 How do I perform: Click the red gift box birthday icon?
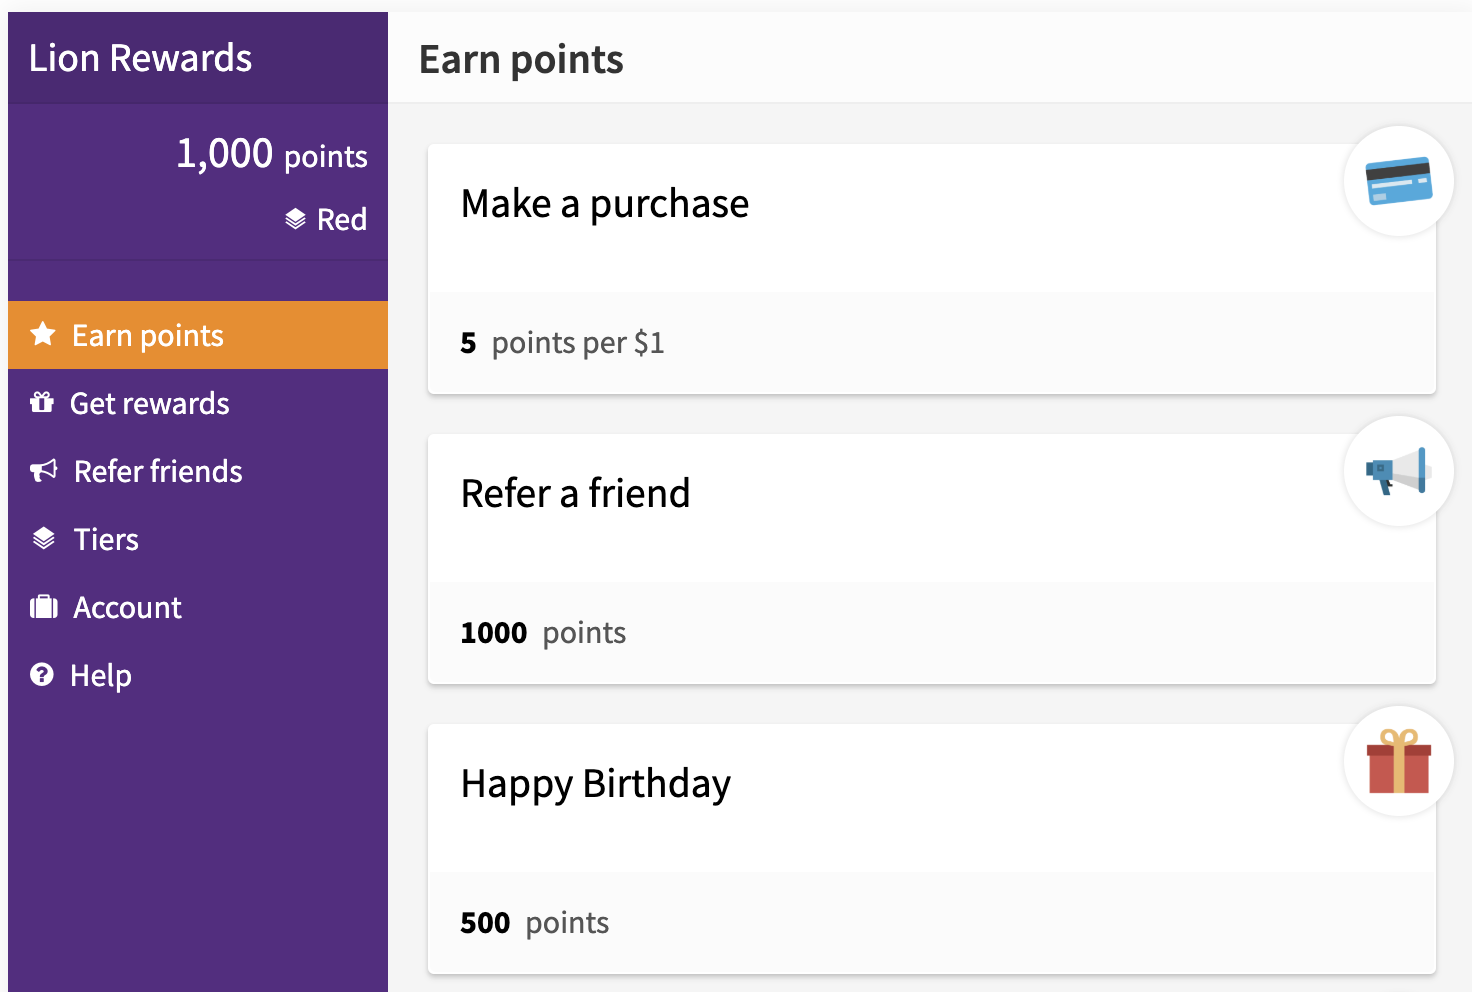tap(1399, 761)
